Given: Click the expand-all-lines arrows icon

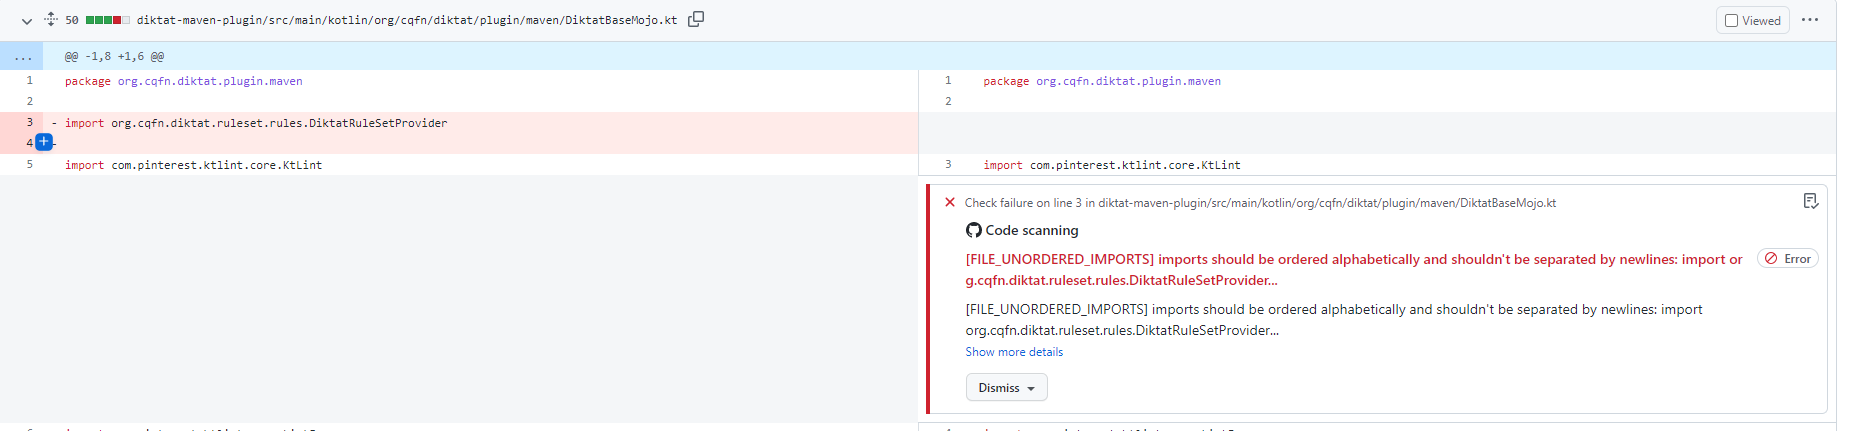Looking at the screenshot, I should point(50,19).
